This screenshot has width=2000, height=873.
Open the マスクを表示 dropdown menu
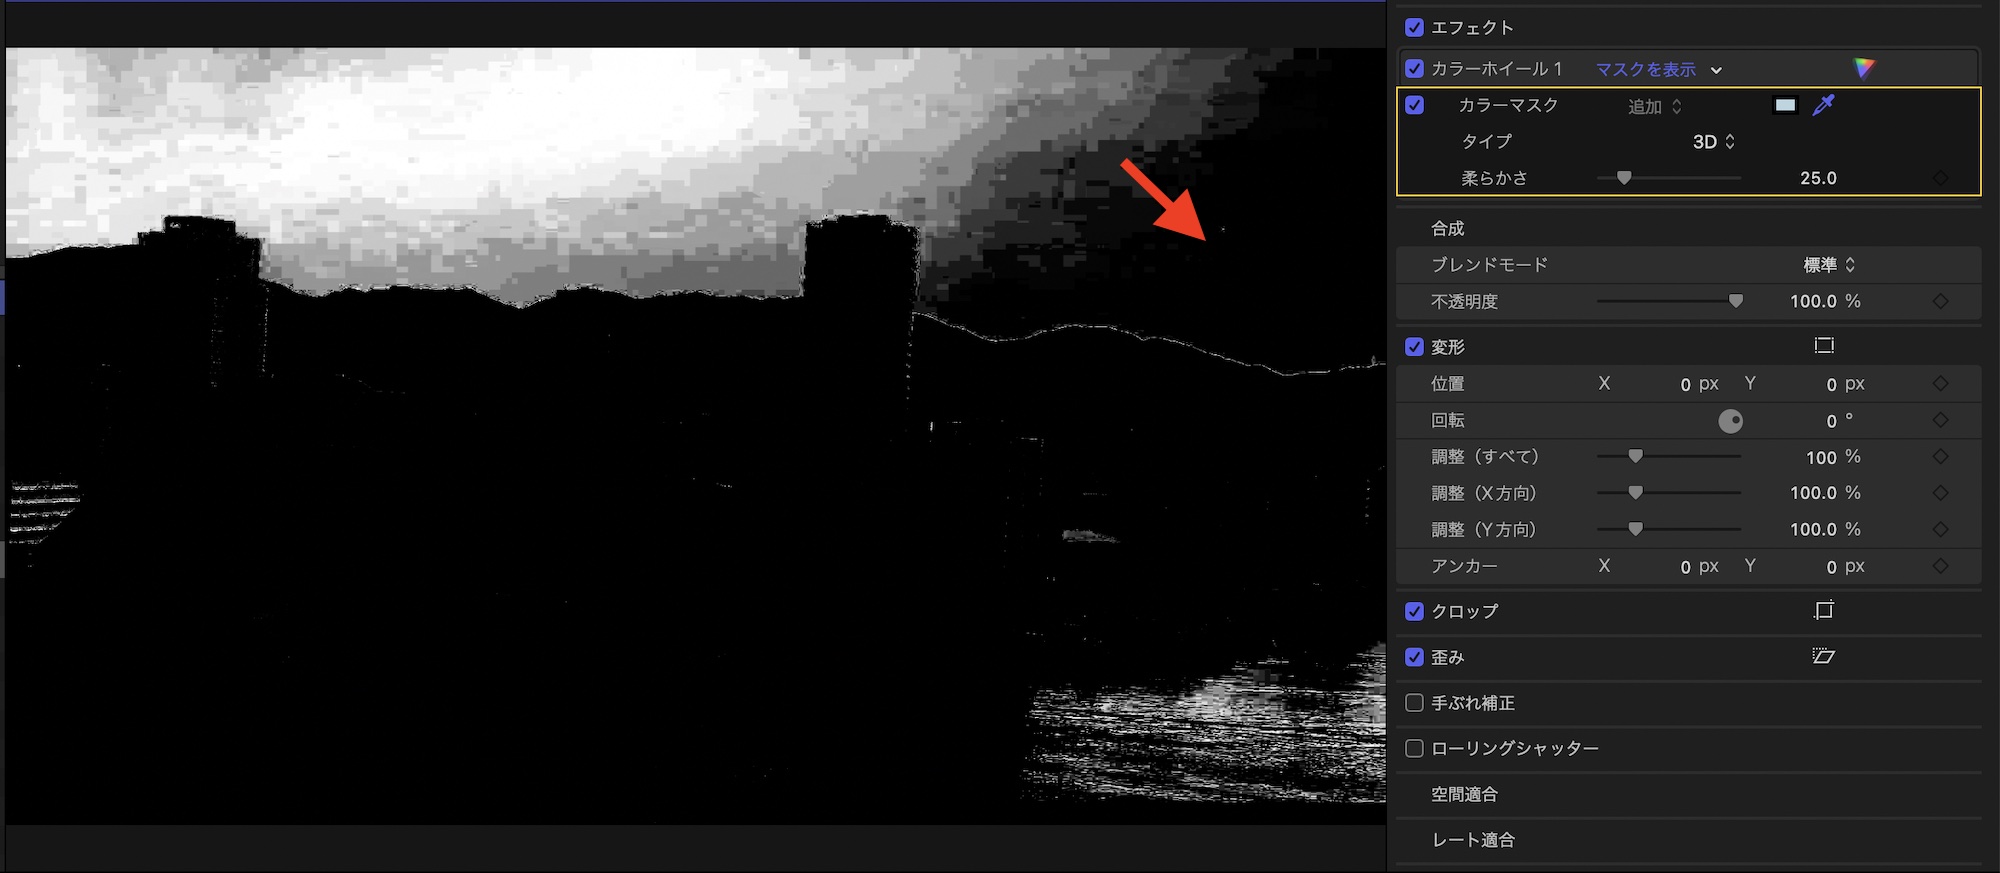click(1658, 69)
